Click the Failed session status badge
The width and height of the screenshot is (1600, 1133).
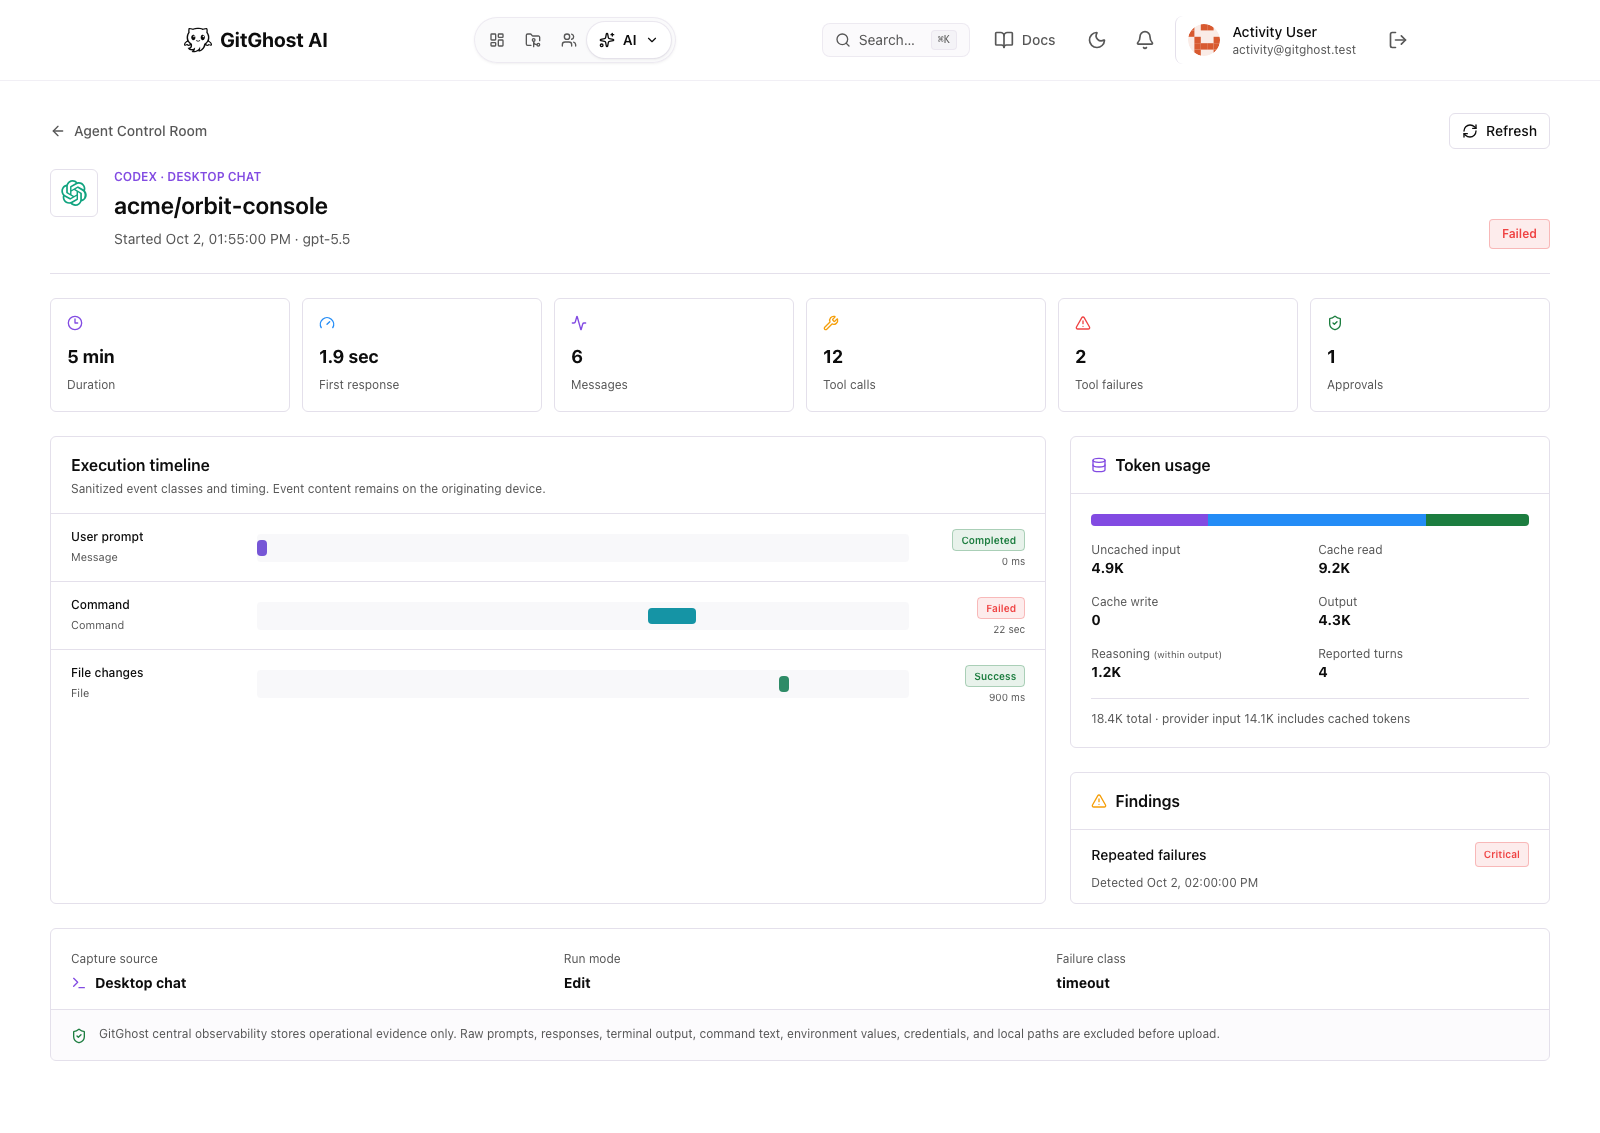pos(1519,234)
